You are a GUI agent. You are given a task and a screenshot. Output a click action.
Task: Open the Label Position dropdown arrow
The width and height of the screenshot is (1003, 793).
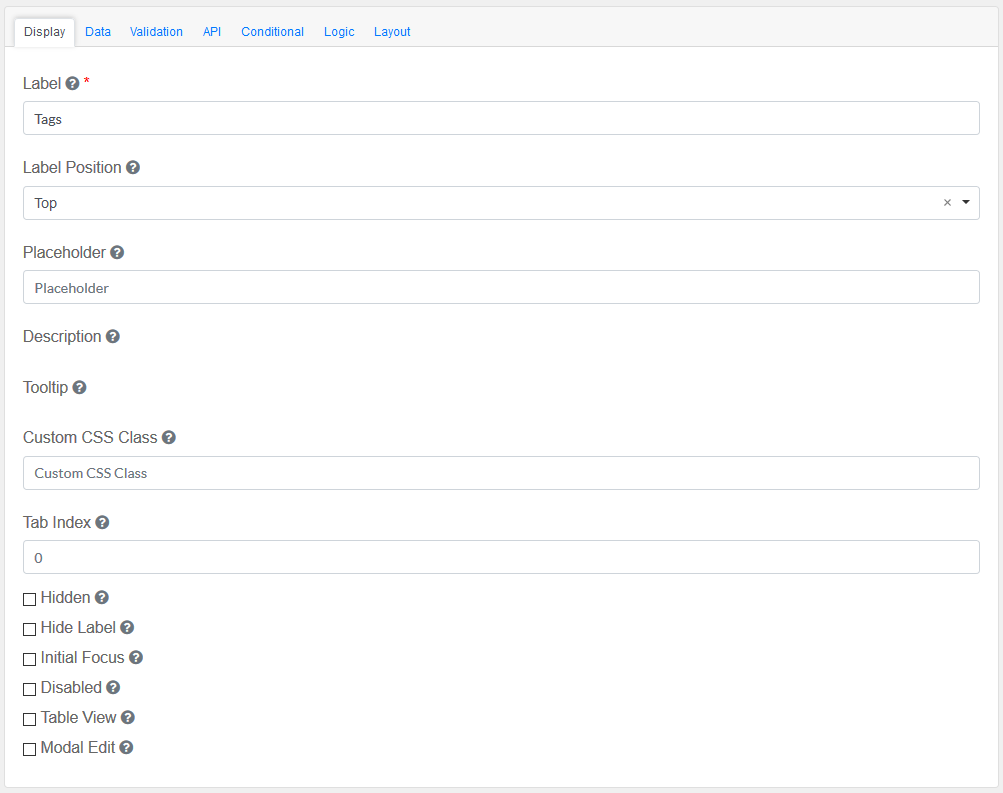click(966, 203)
